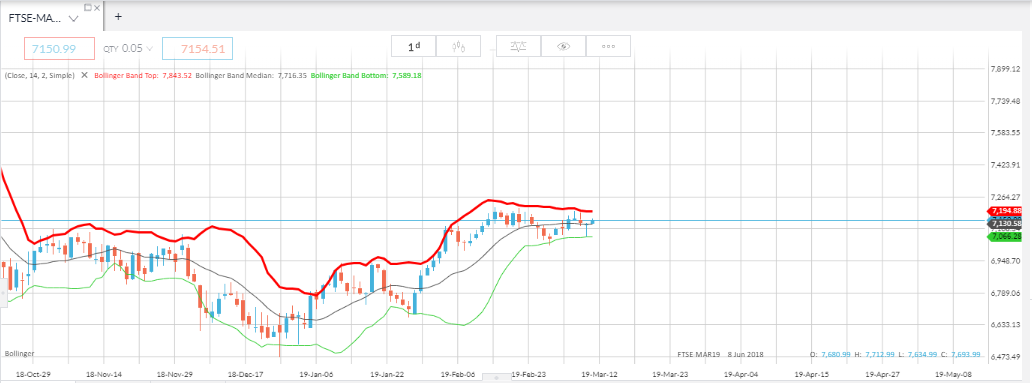Open the QTY 0.05 quantity dropdown
The image size is (1032, 383).
click(128, 48)
